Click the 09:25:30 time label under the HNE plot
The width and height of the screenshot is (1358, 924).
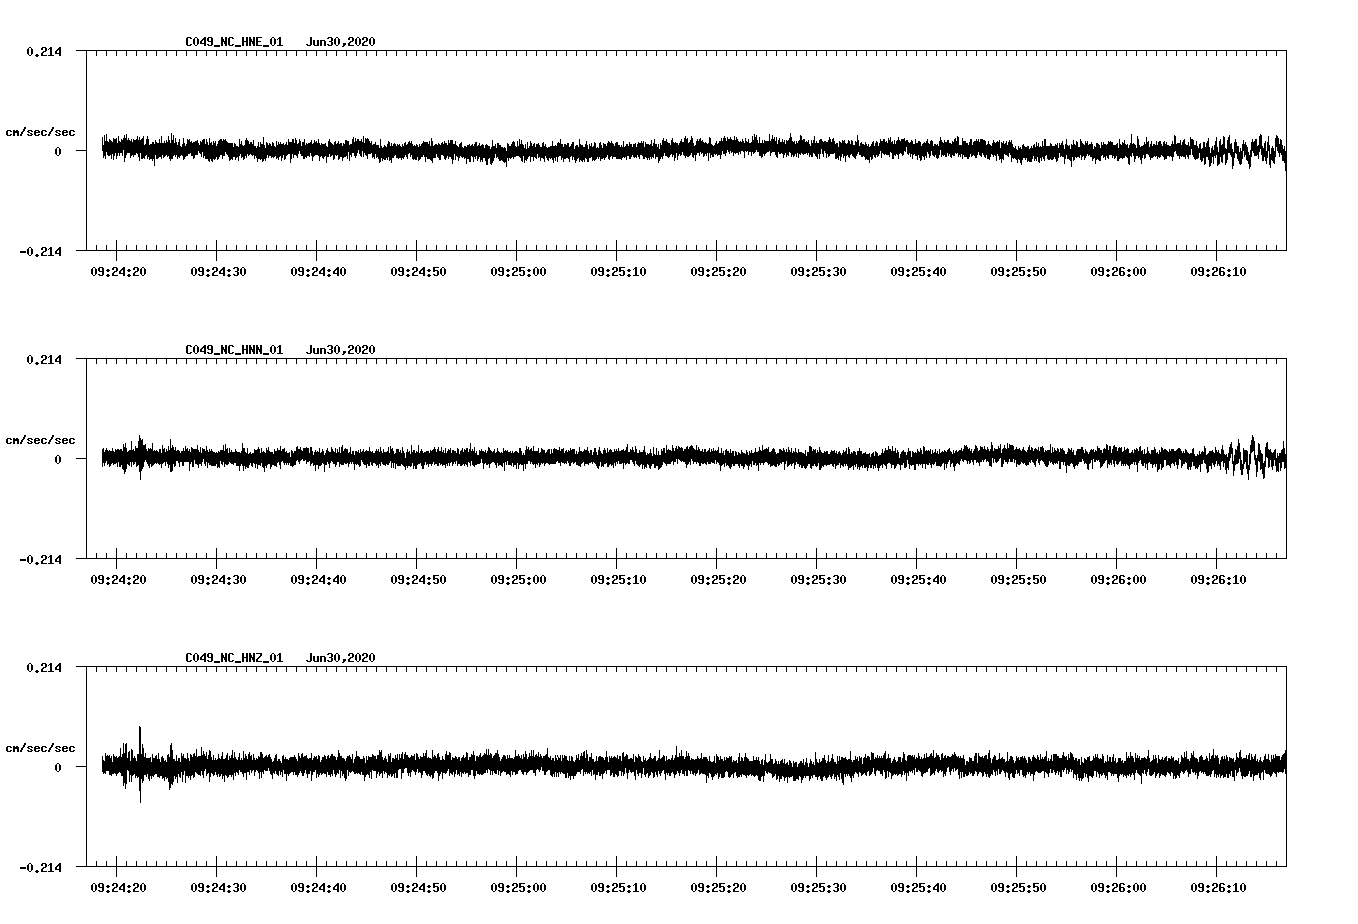pos(818,271)
